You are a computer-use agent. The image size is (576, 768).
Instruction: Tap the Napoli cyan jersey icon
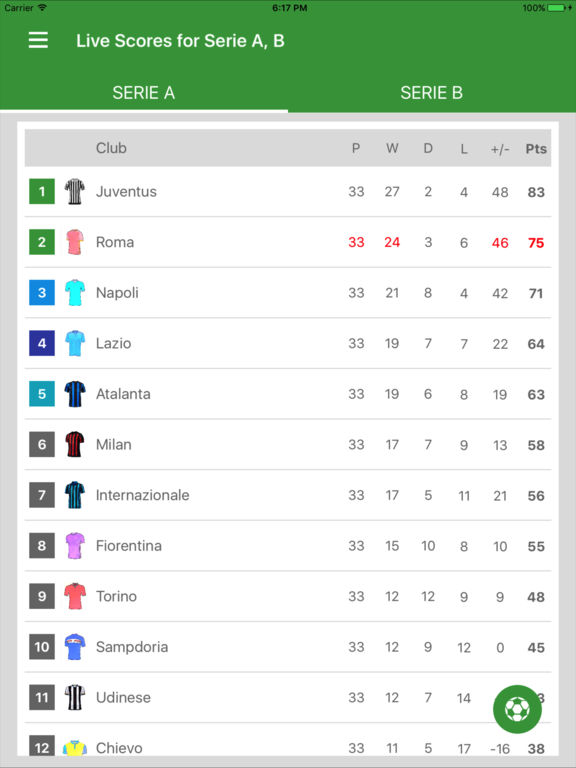[x=74, y=292]
